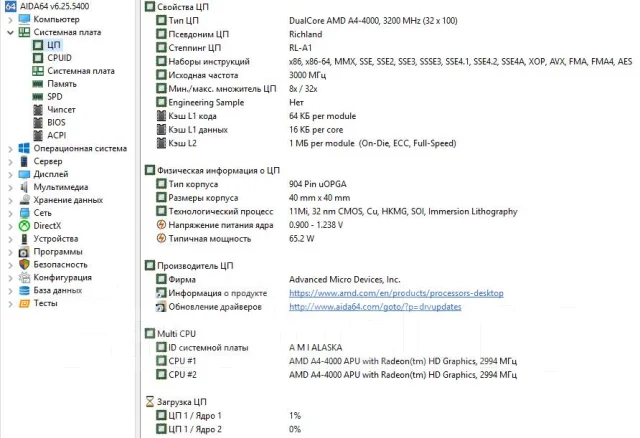
Task: Click the Дисплей monitor icon
Action: [x=24, y=174]
